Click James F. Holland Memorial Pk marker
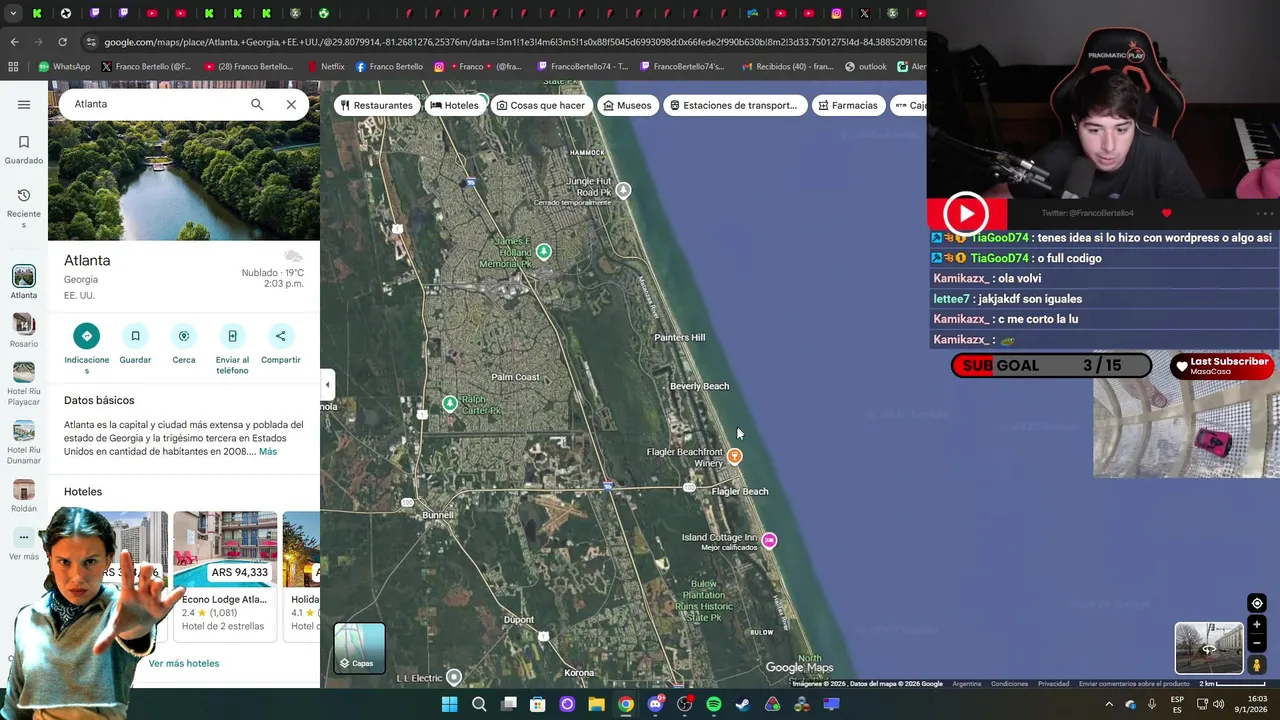The image size is (1280, 720). coord(543,252)
